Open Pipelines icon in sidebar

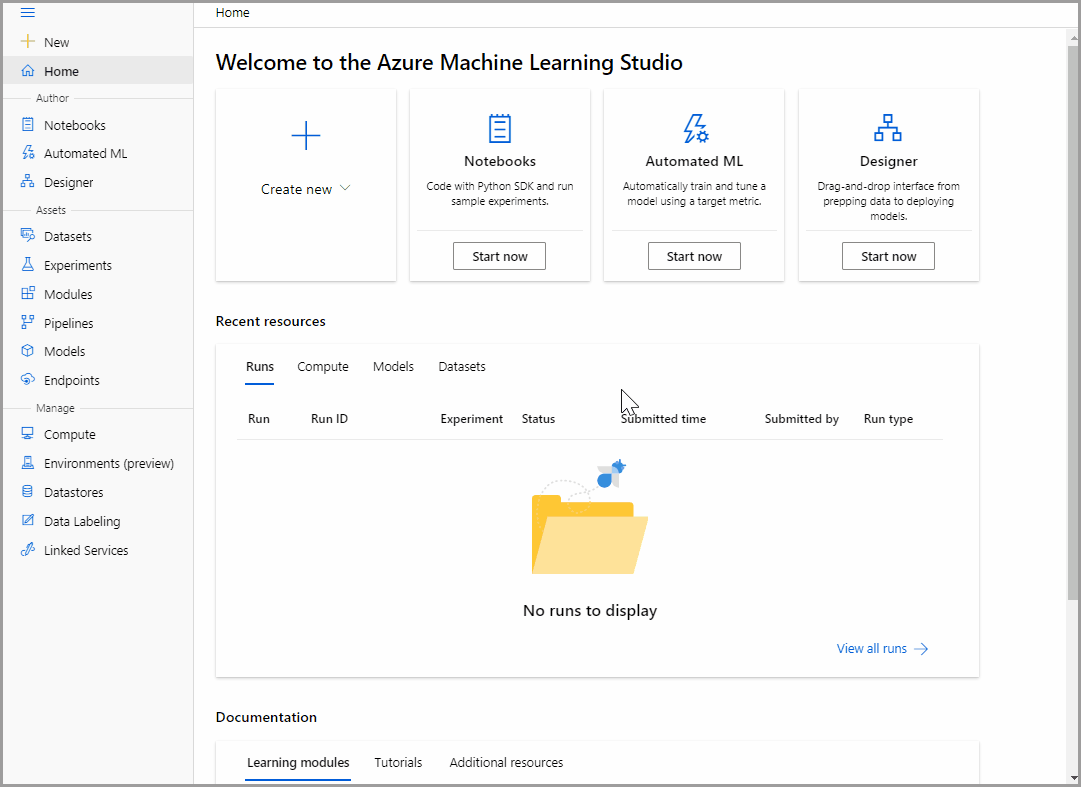coord(28,323)
